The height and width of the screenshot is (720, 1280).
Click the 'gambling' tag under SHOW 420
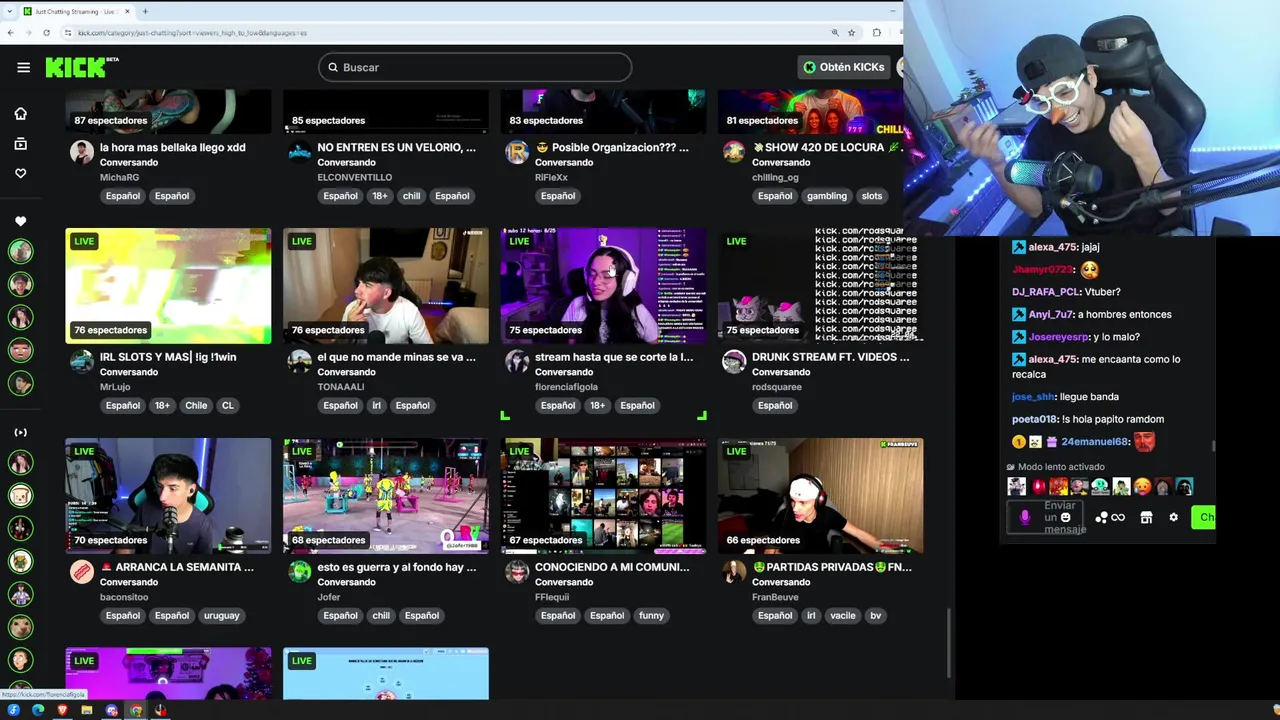tap(826, 196)
